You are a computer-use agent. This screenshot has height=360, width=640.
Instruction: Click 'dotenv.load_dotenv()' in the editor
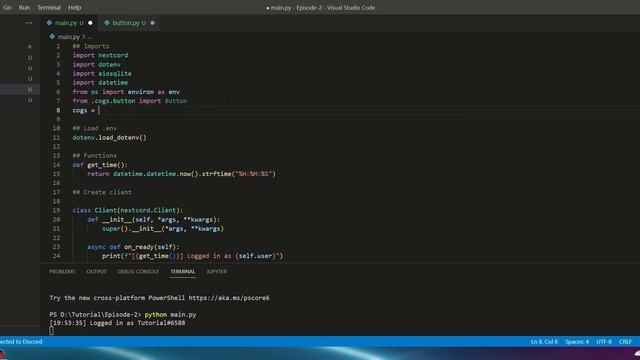(x=109, y=138)
